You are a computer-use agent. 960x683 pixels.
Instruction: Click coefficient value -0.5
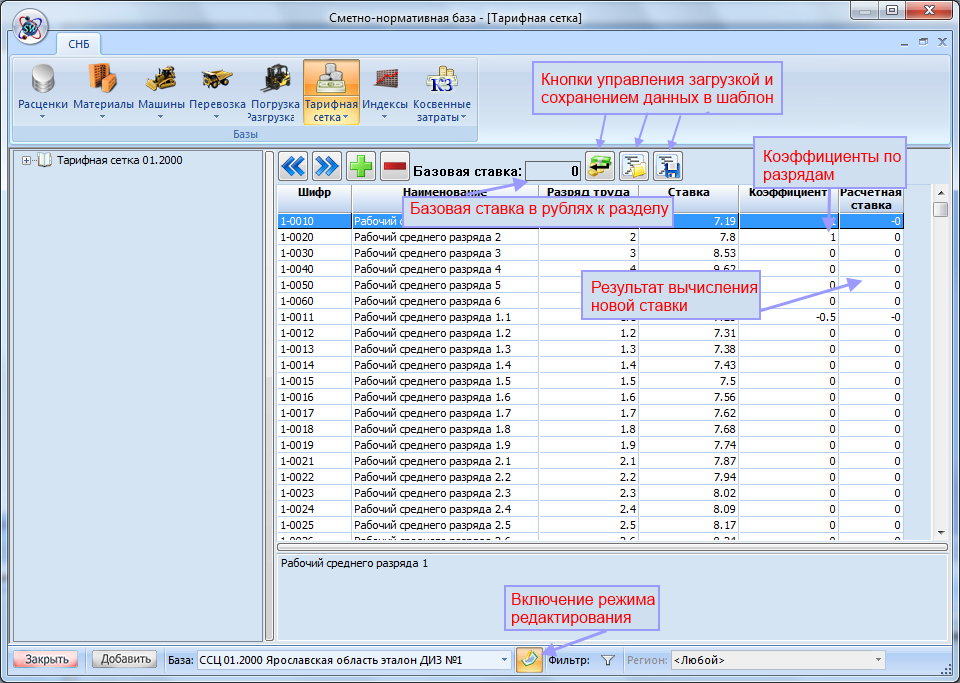point(789,317)
